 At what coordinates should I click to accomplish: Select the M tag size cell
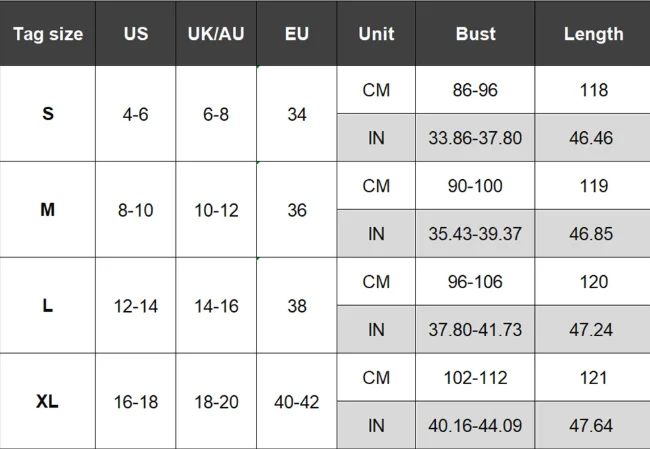tap(48, 210)
